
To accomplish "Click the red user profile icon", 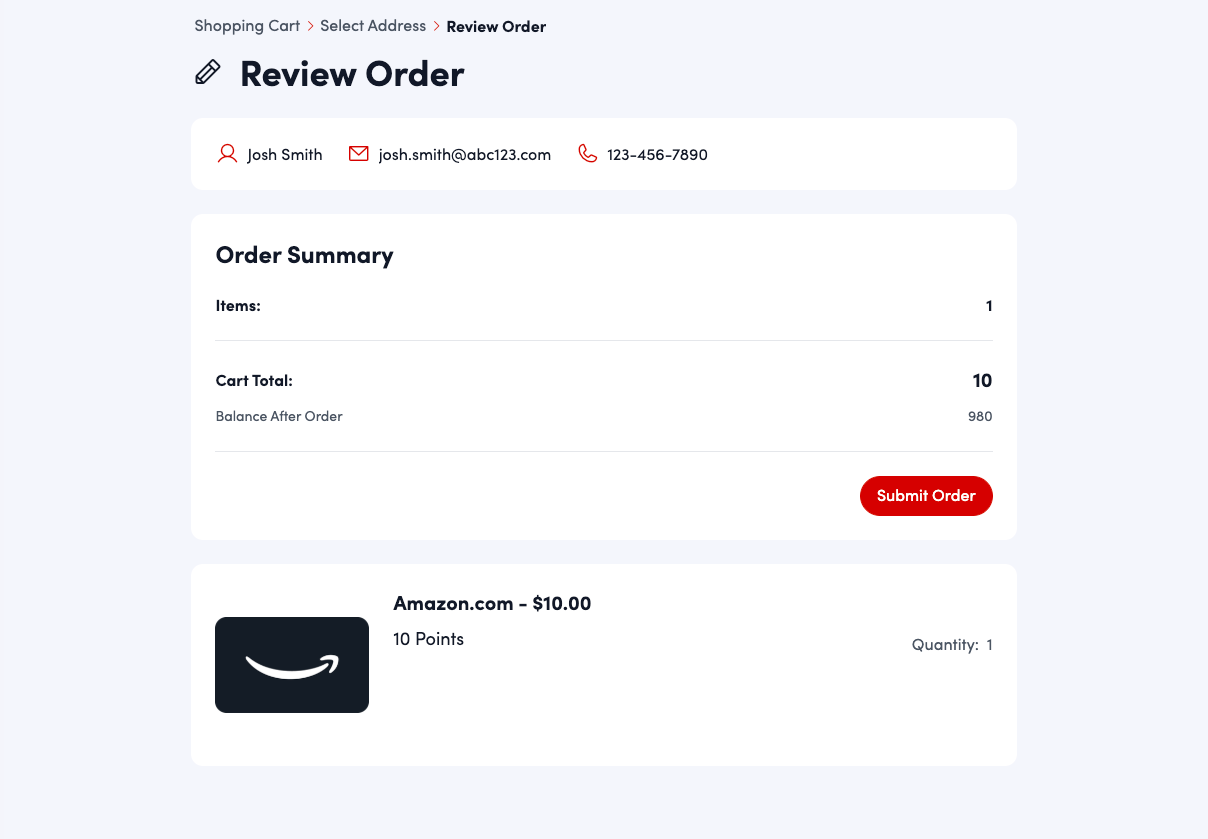I will (227, 154).
